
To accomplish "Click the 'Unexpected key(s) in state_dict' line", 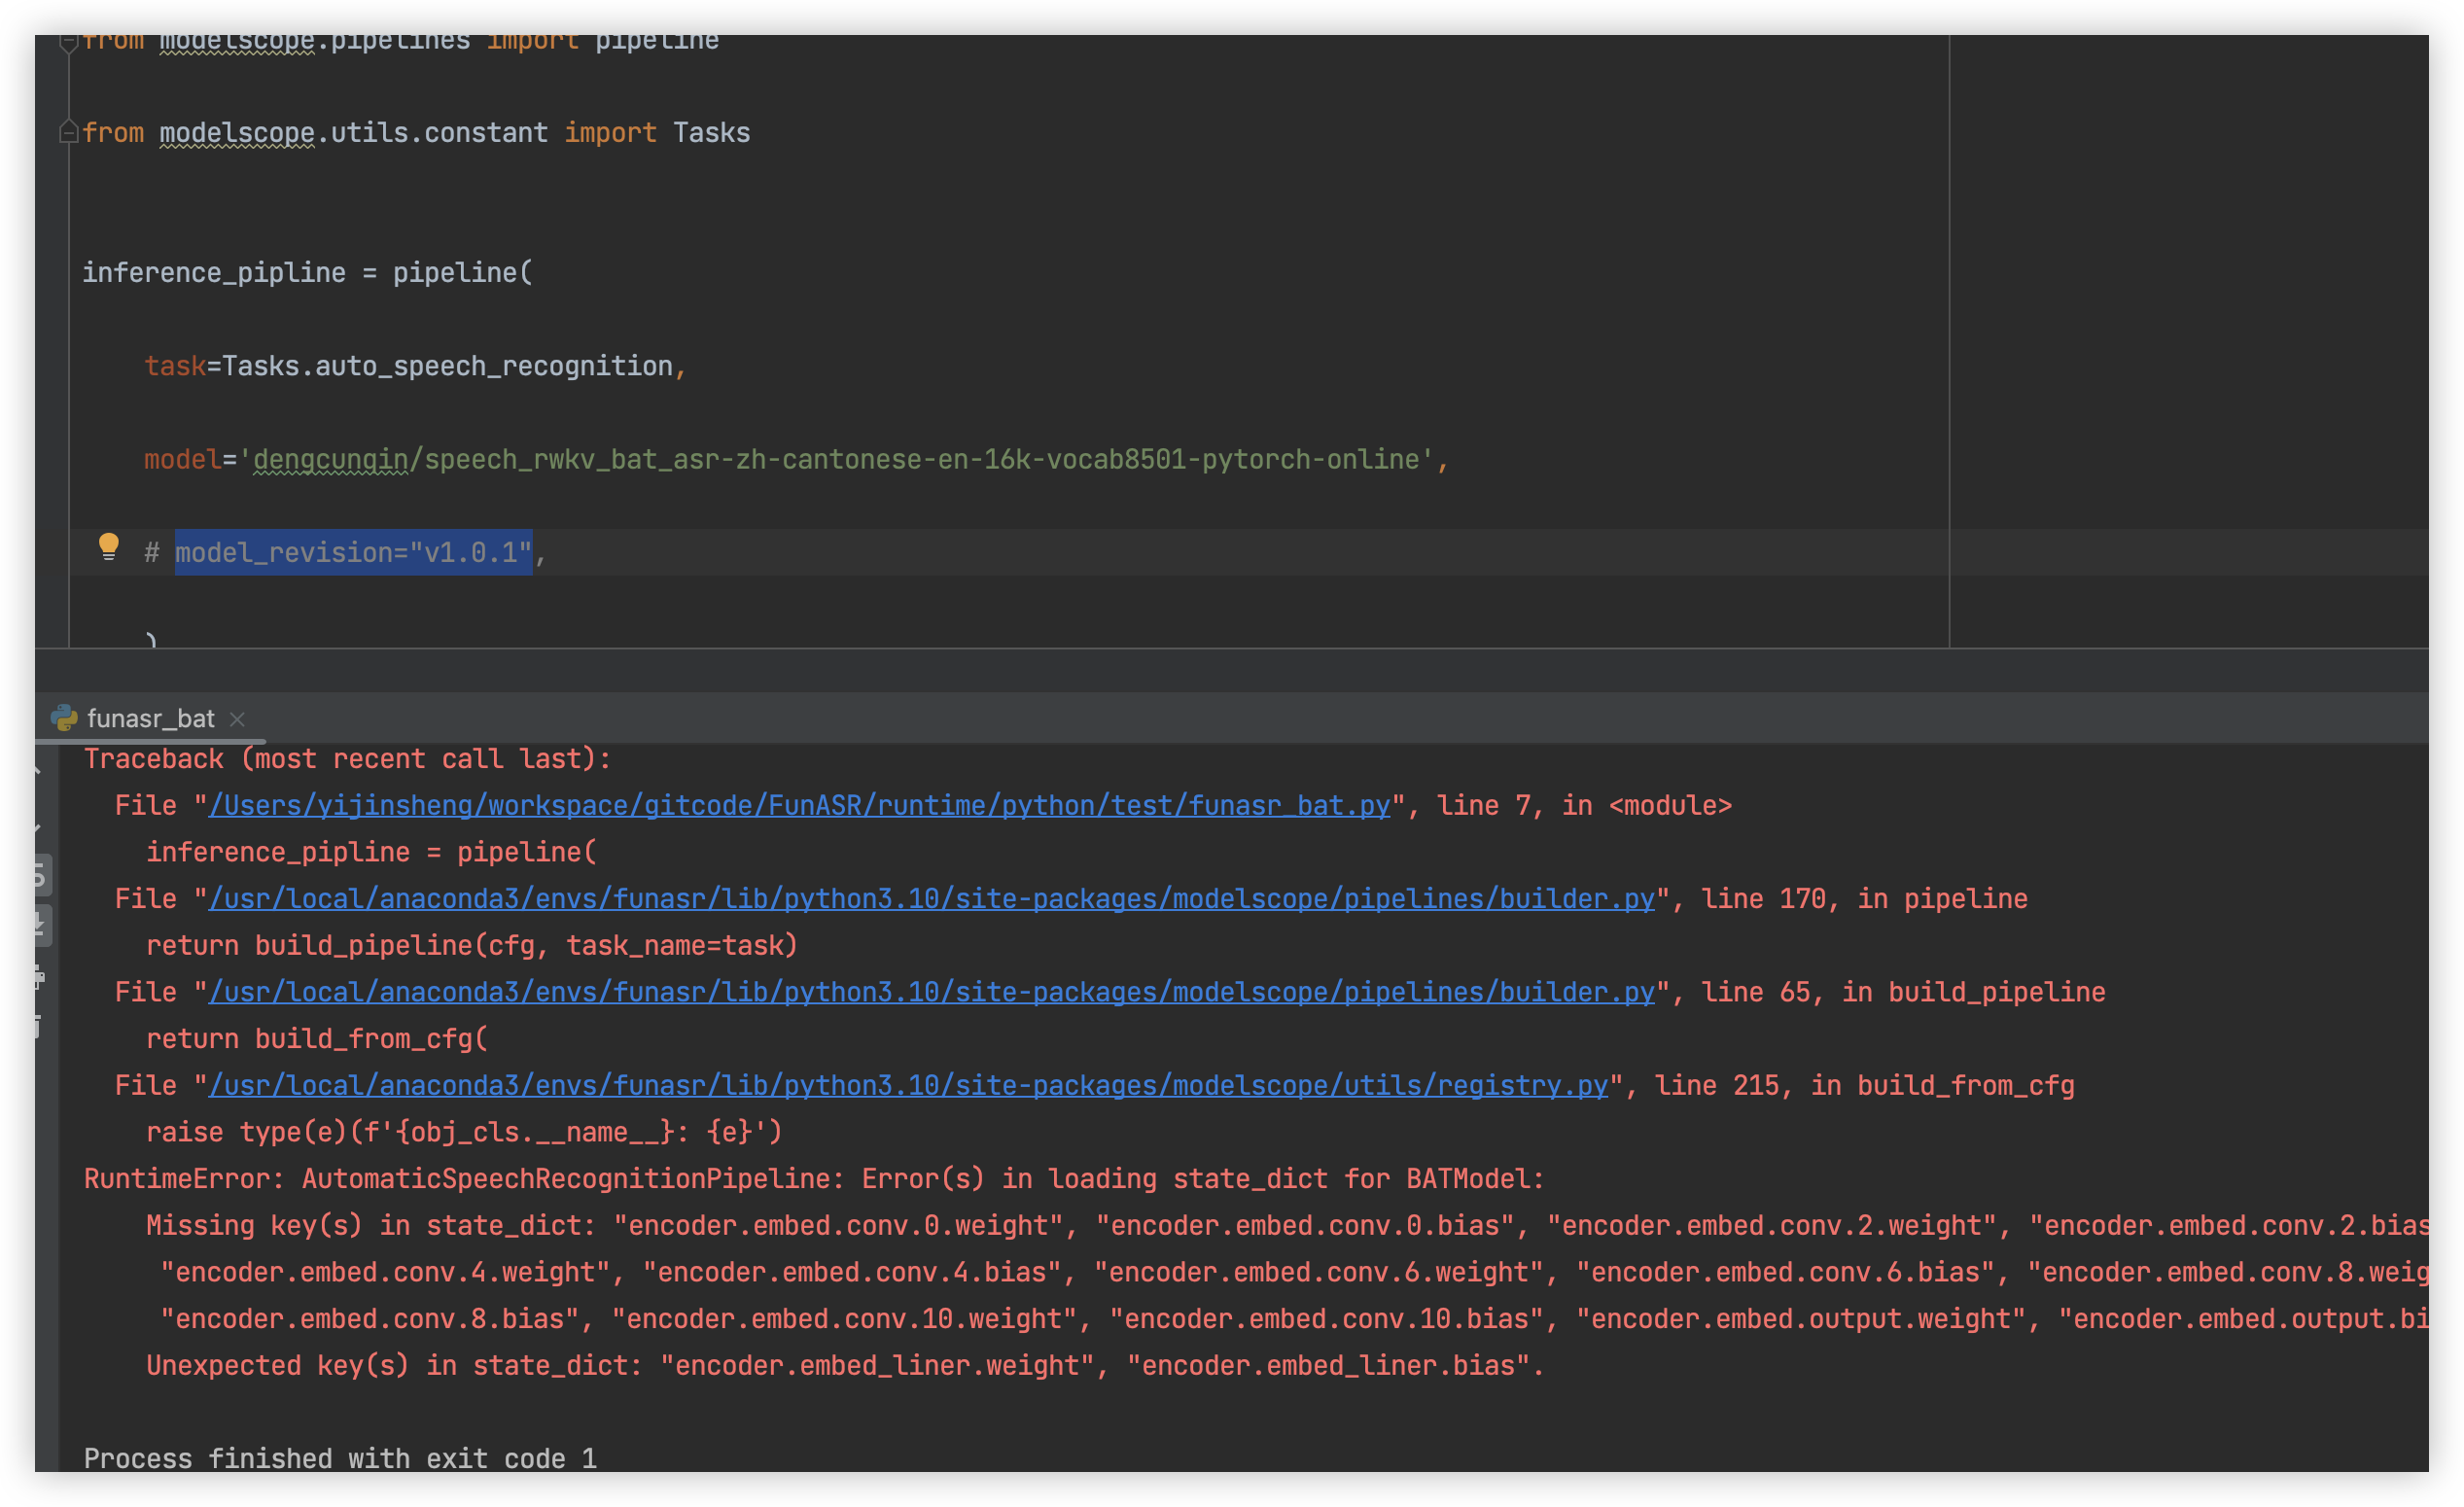I will tap(845, 1366).
